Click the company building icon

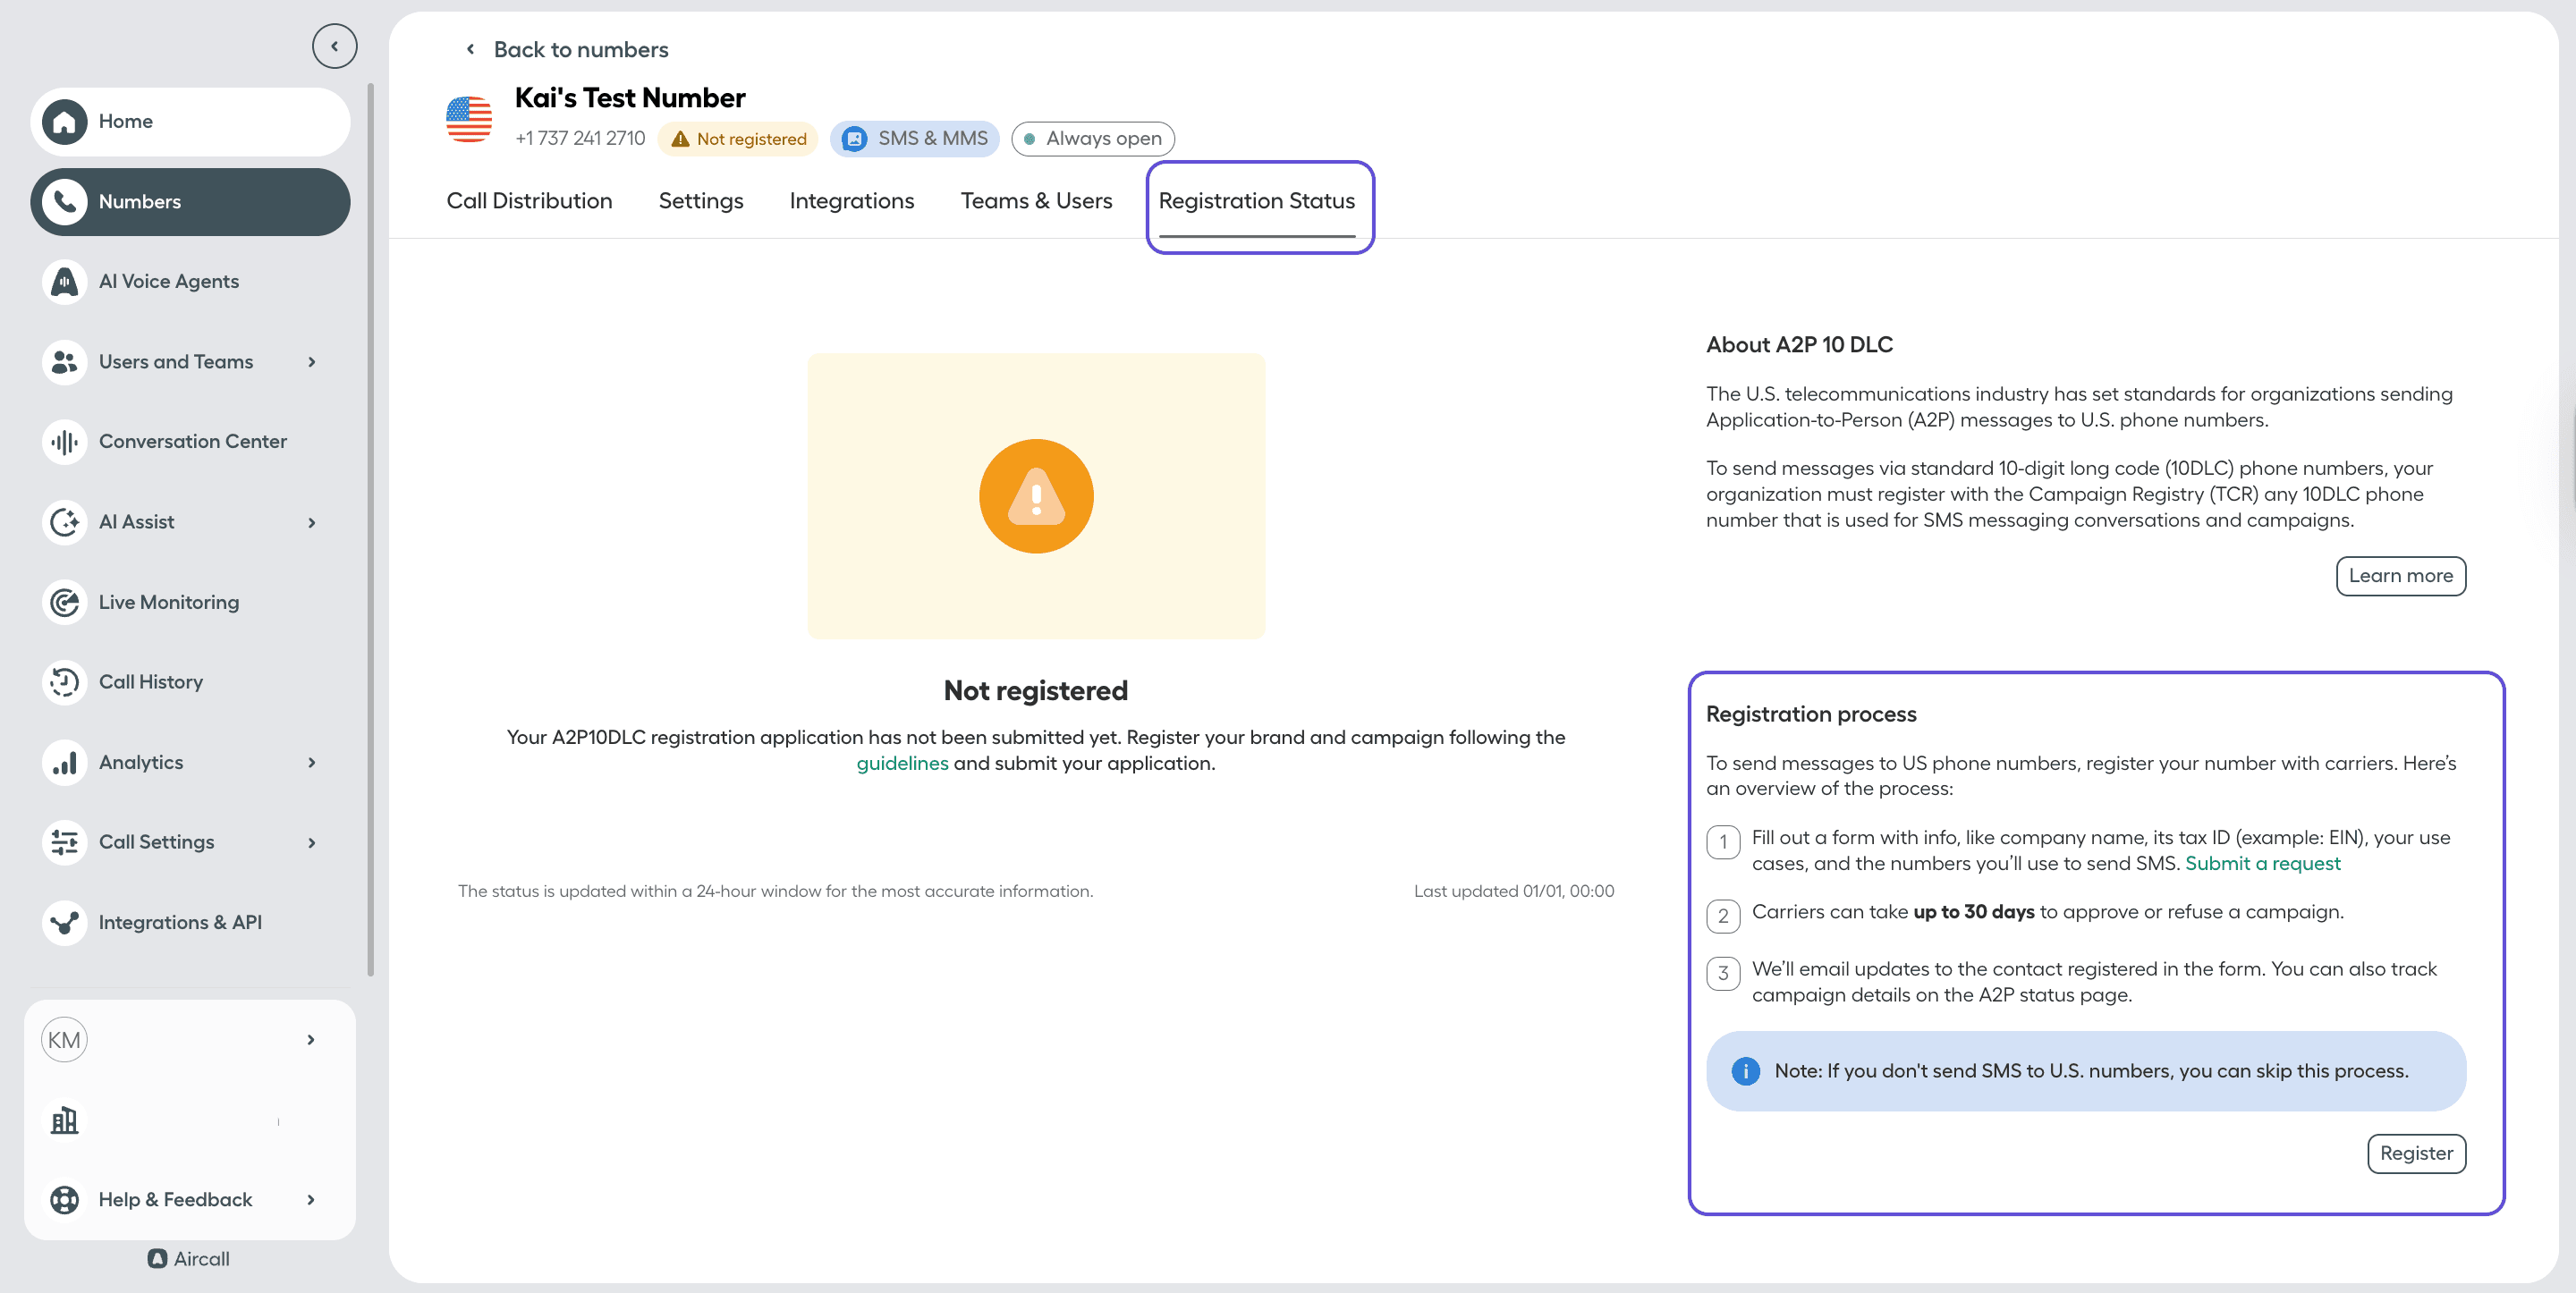(65, 1120)
